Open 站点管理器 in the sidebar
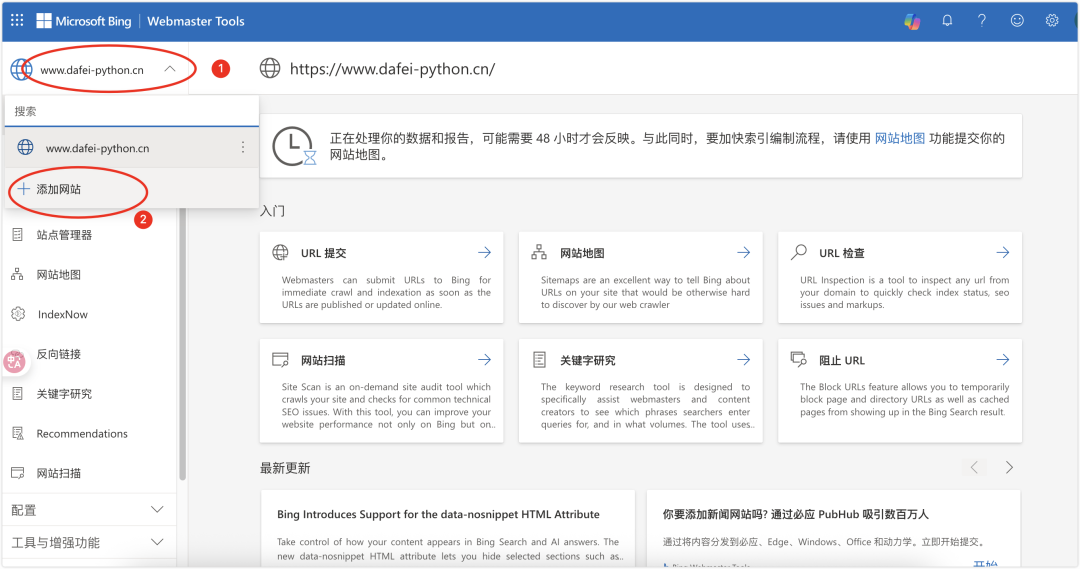The height and width of the screenshot is (569, 1080). click(x=64, y=235)
